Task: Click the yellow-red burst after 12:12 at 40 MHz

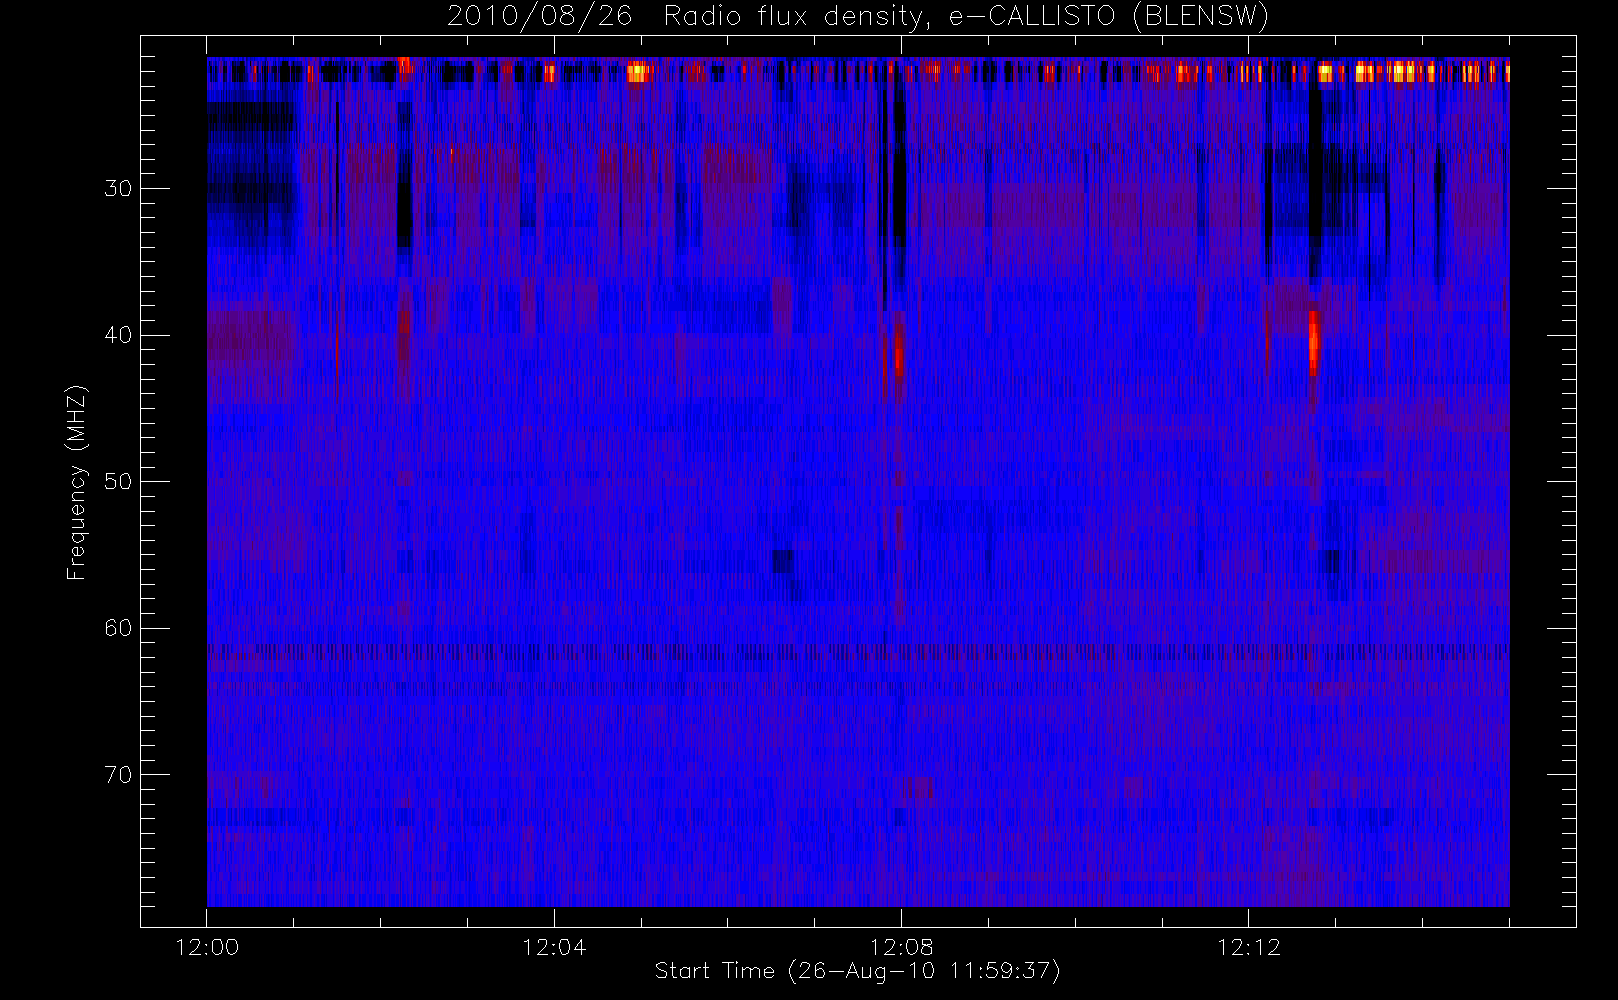Action: point(1314,344)
